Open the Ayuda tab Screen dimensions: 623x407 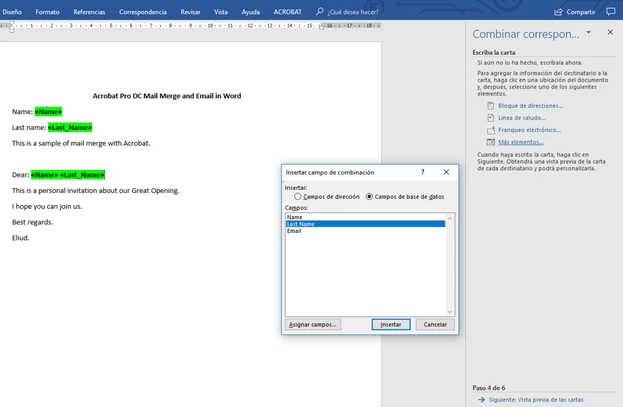click(250, 12)
